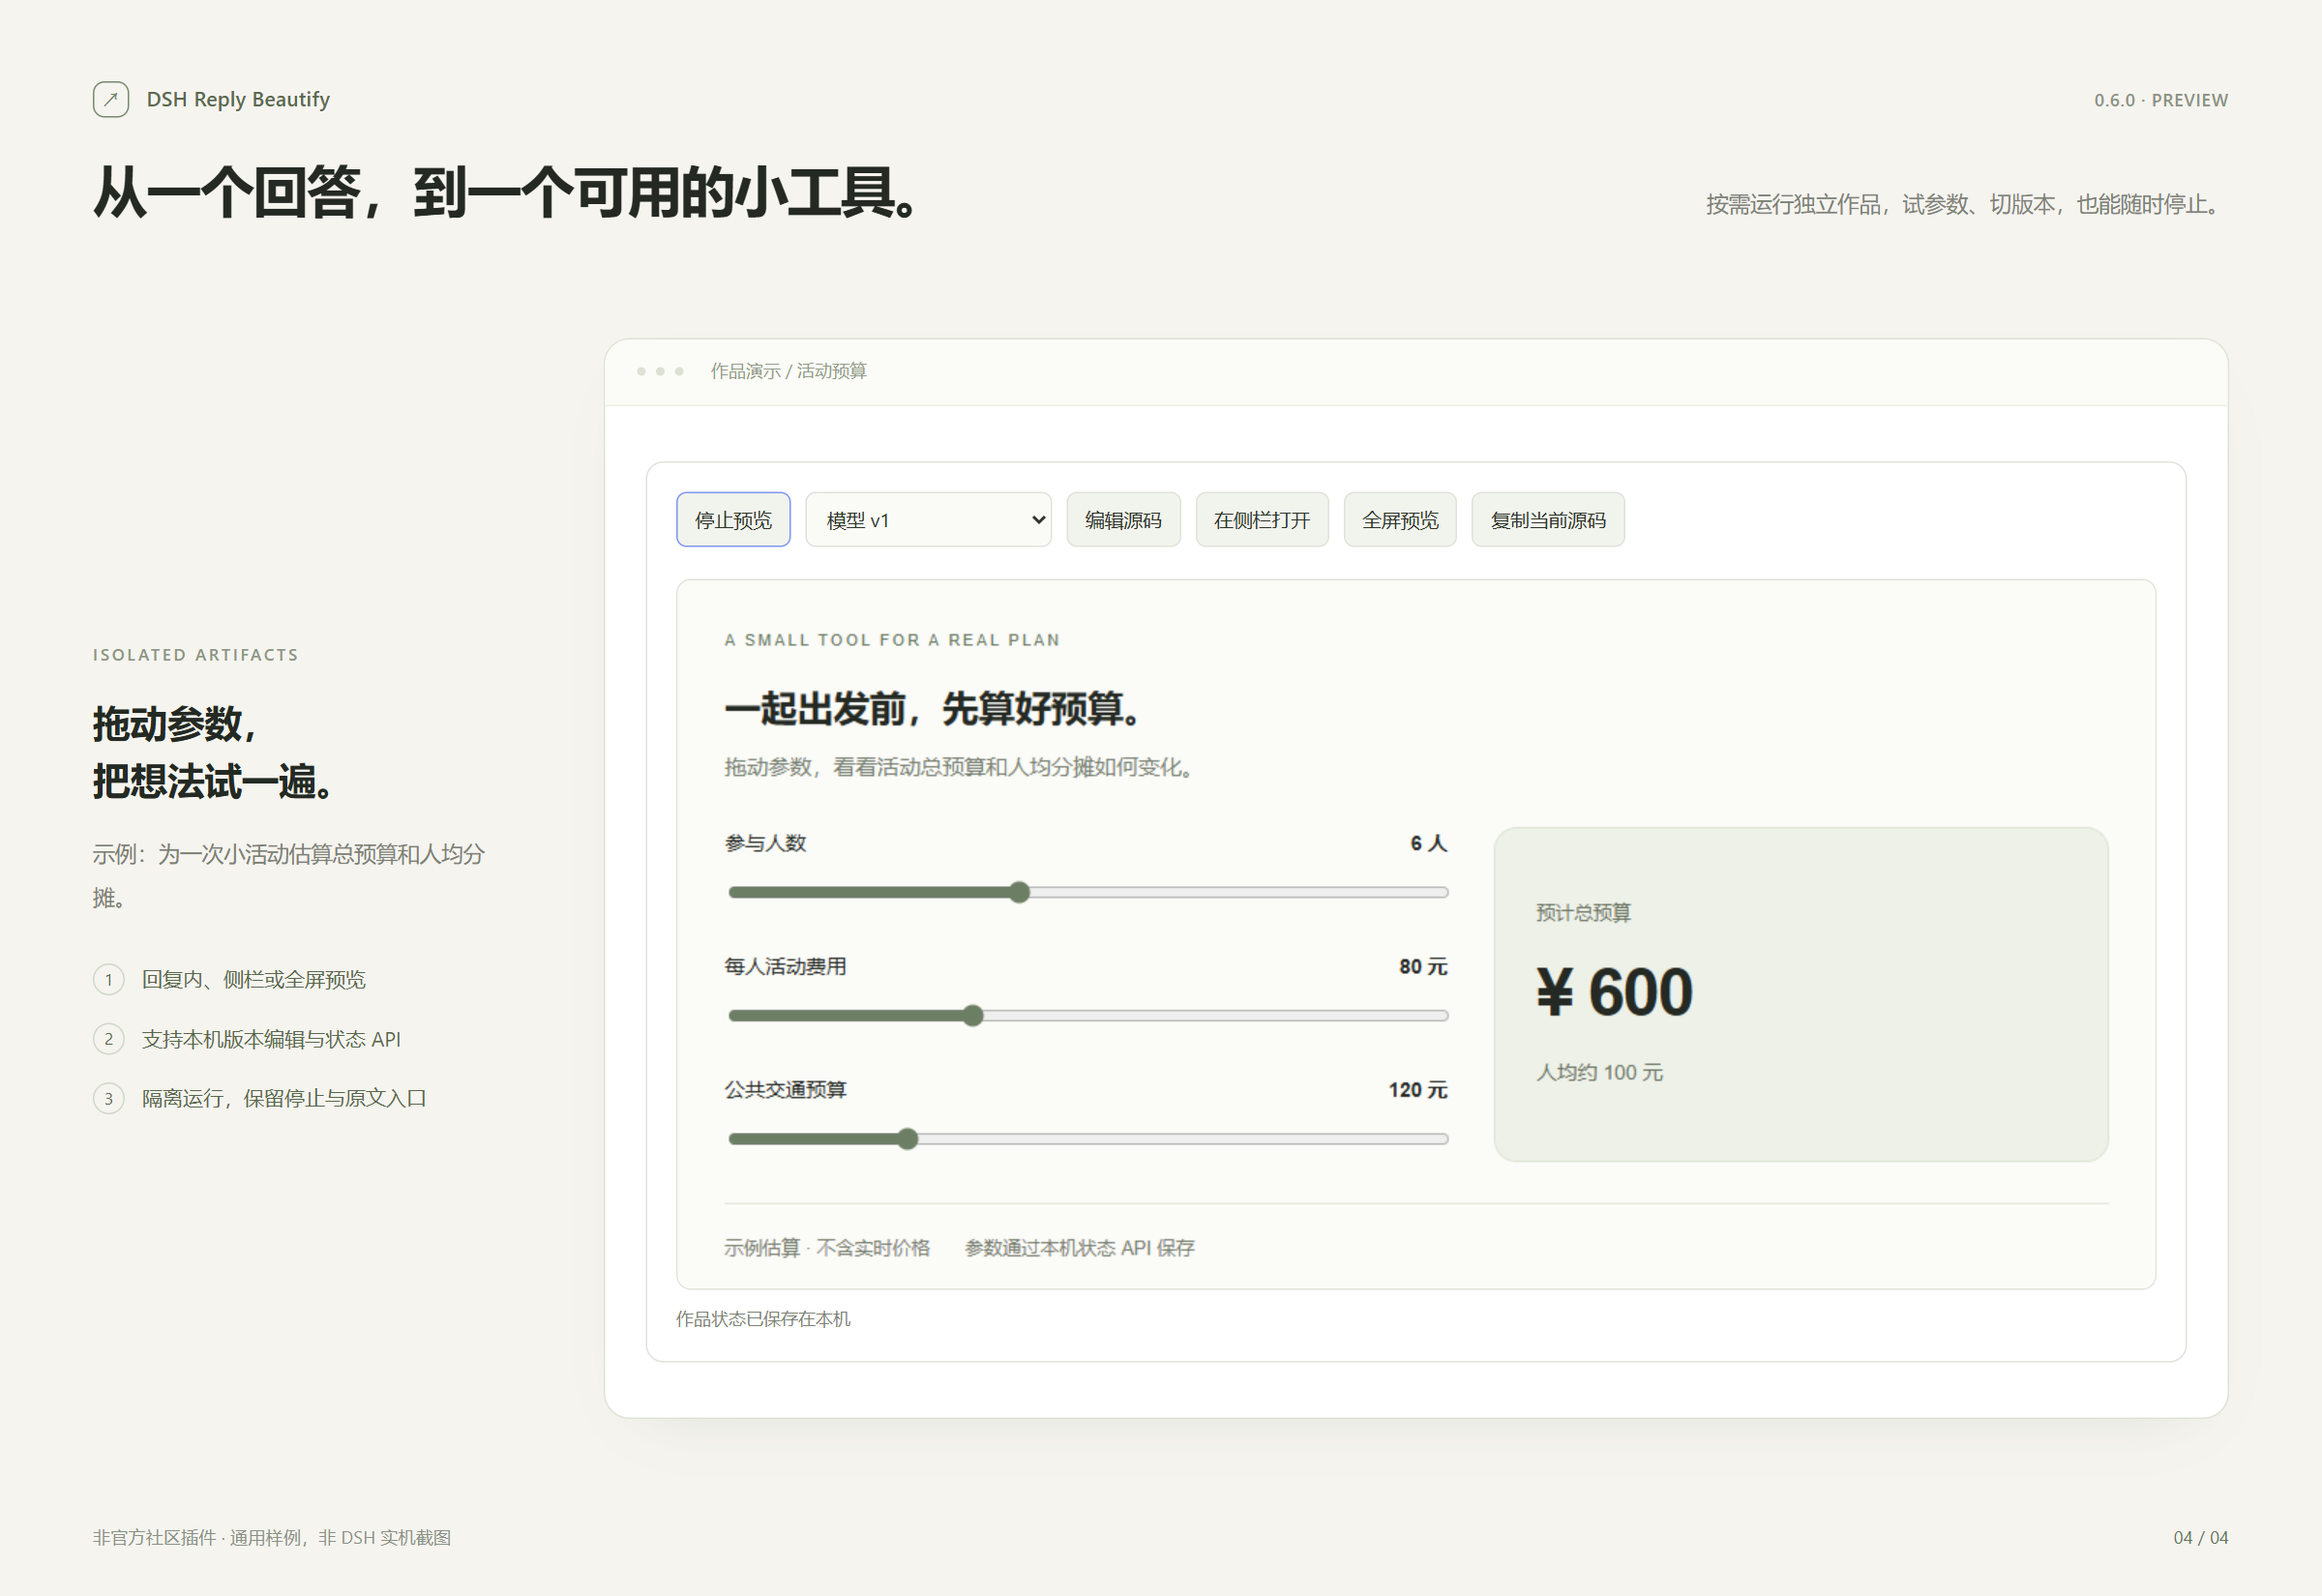Click the 0.6.0 · PREVIEW version label
2322x1596 pixels.
(2161, 100)
